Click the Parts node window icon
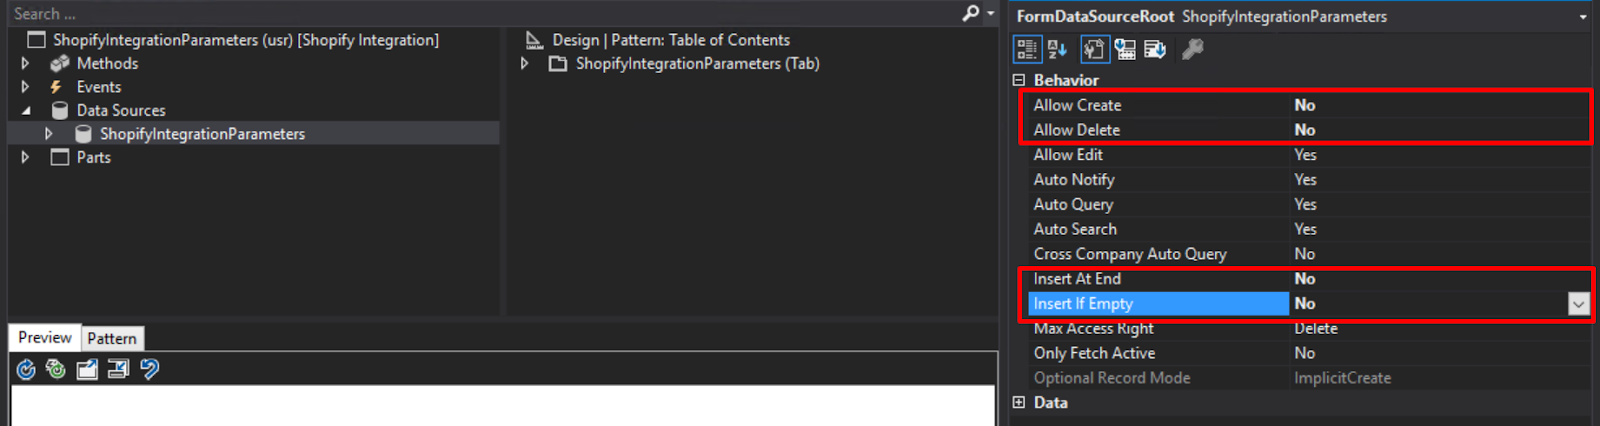The image size is (1600, 426). (60, 157)
